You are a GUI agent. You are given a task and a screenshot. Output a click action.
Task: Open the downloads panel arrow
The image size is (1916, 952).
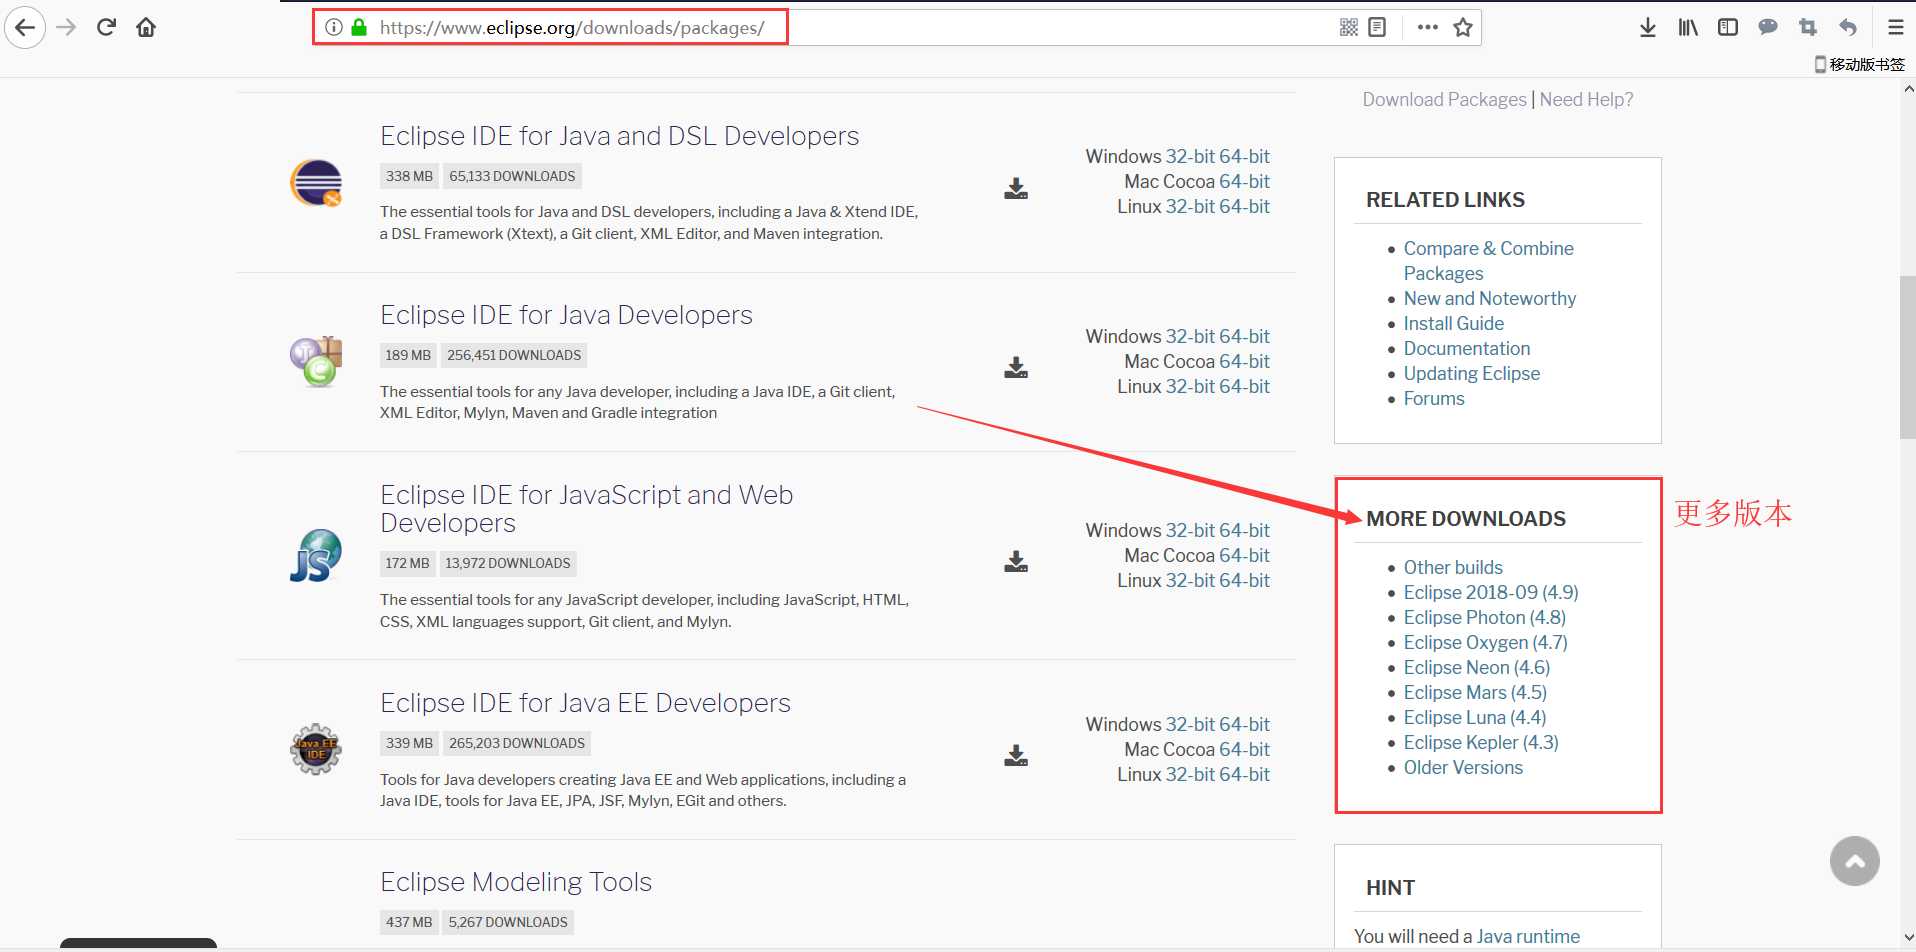tap(1648, 27)
